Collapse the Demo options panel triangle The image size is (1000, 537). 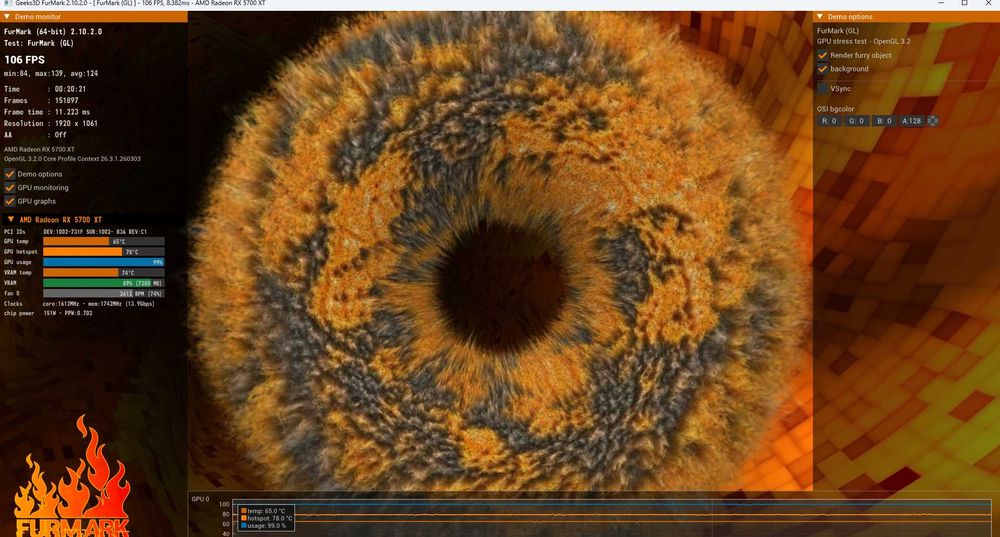pos(820,17)
